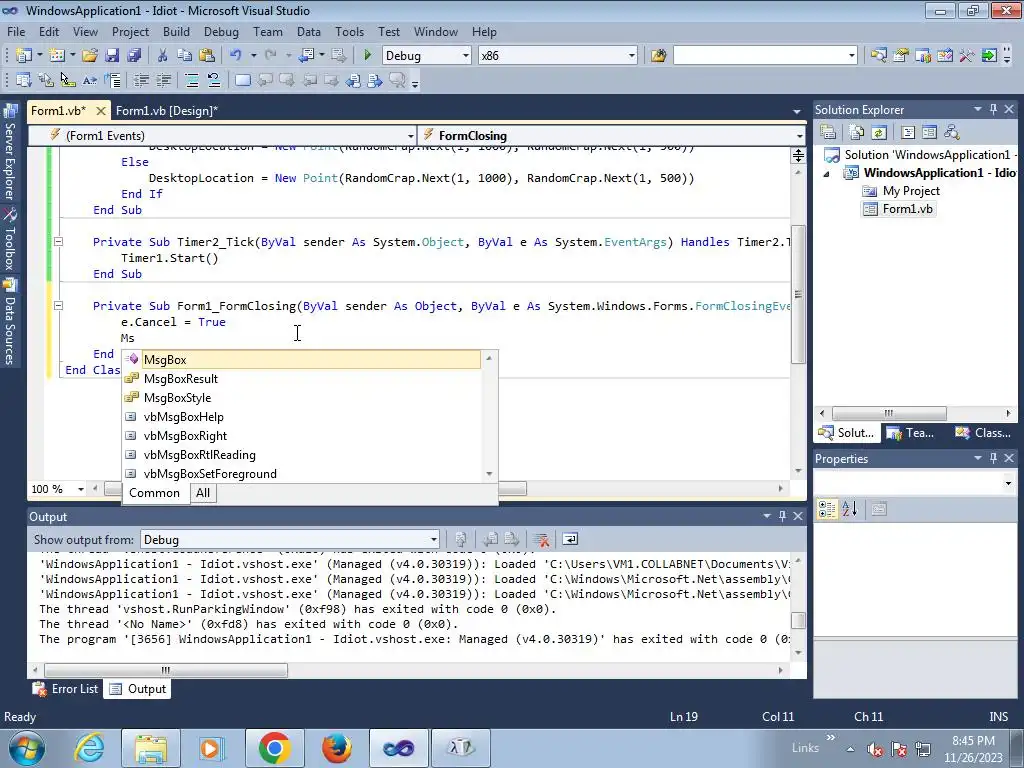Click the Copy icon in toolbar
The image size is (1024, 768).
click(185, 56)
